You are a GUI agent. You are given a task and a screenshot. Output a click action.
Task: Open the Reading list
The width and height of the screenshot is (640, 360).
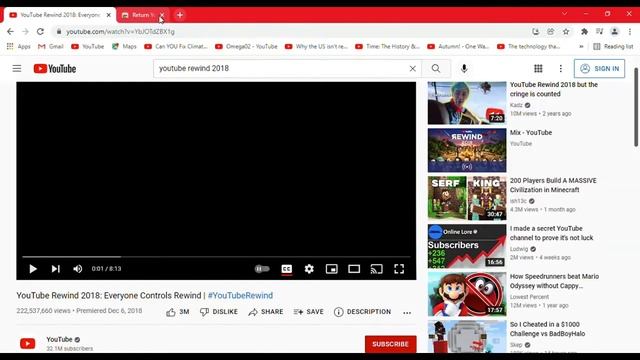[x=613, y=47]
